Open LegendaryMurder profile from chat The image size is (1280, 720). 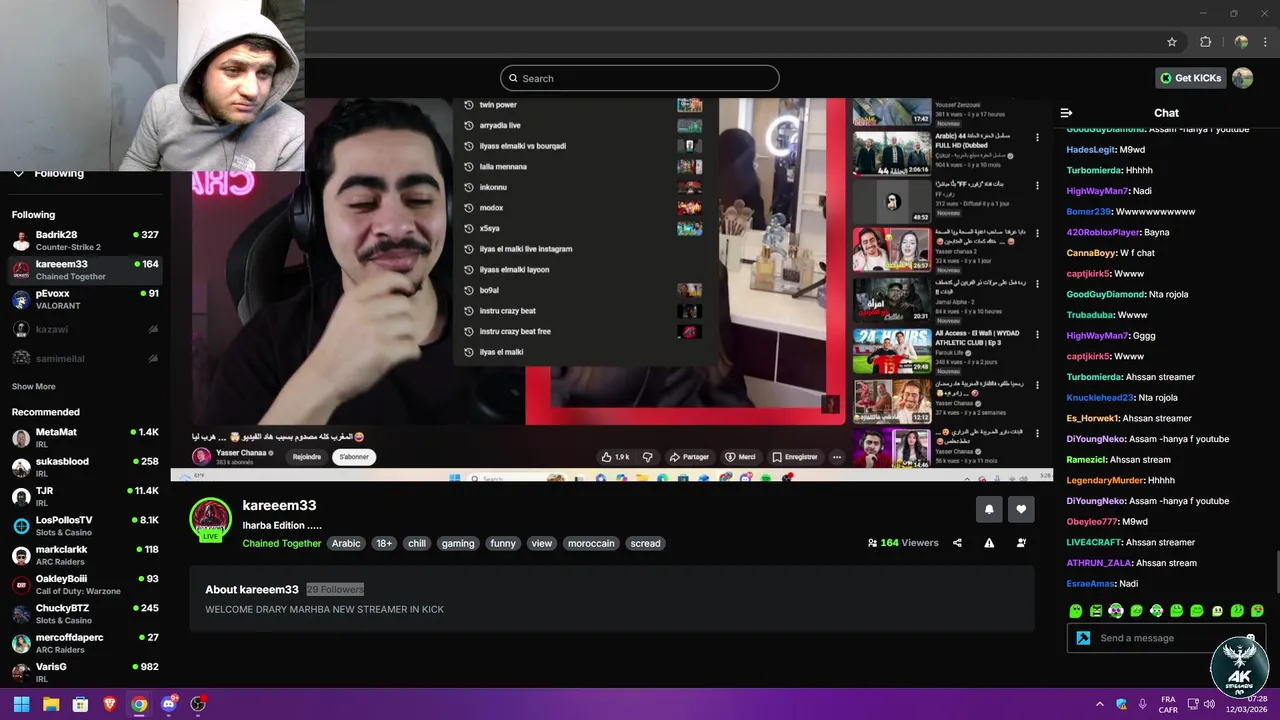[x=1105, y=480]
